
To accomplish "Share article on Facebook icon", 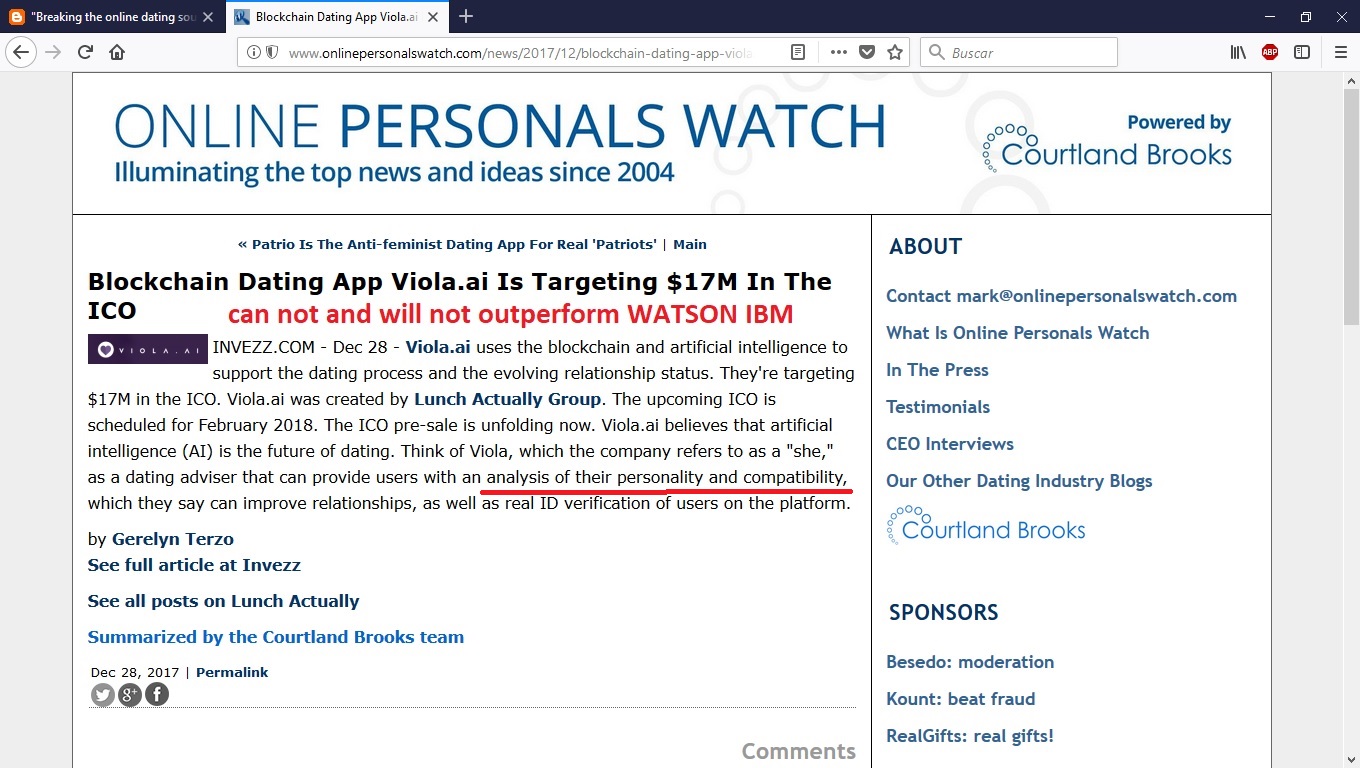I will pyautogui.click(x=157, y=694).
